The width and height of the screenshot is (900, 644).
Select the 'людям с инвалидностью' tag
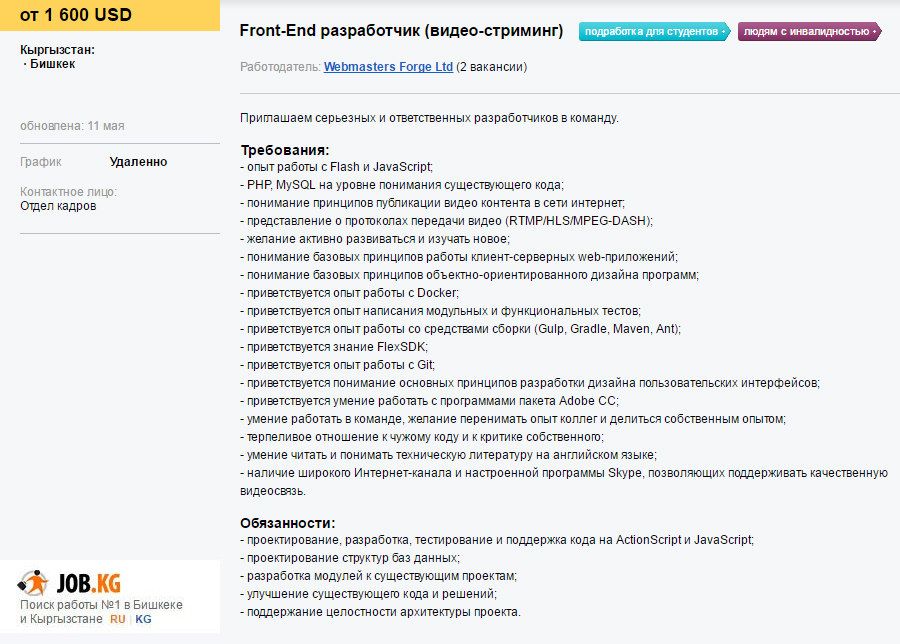click(809, 32)
